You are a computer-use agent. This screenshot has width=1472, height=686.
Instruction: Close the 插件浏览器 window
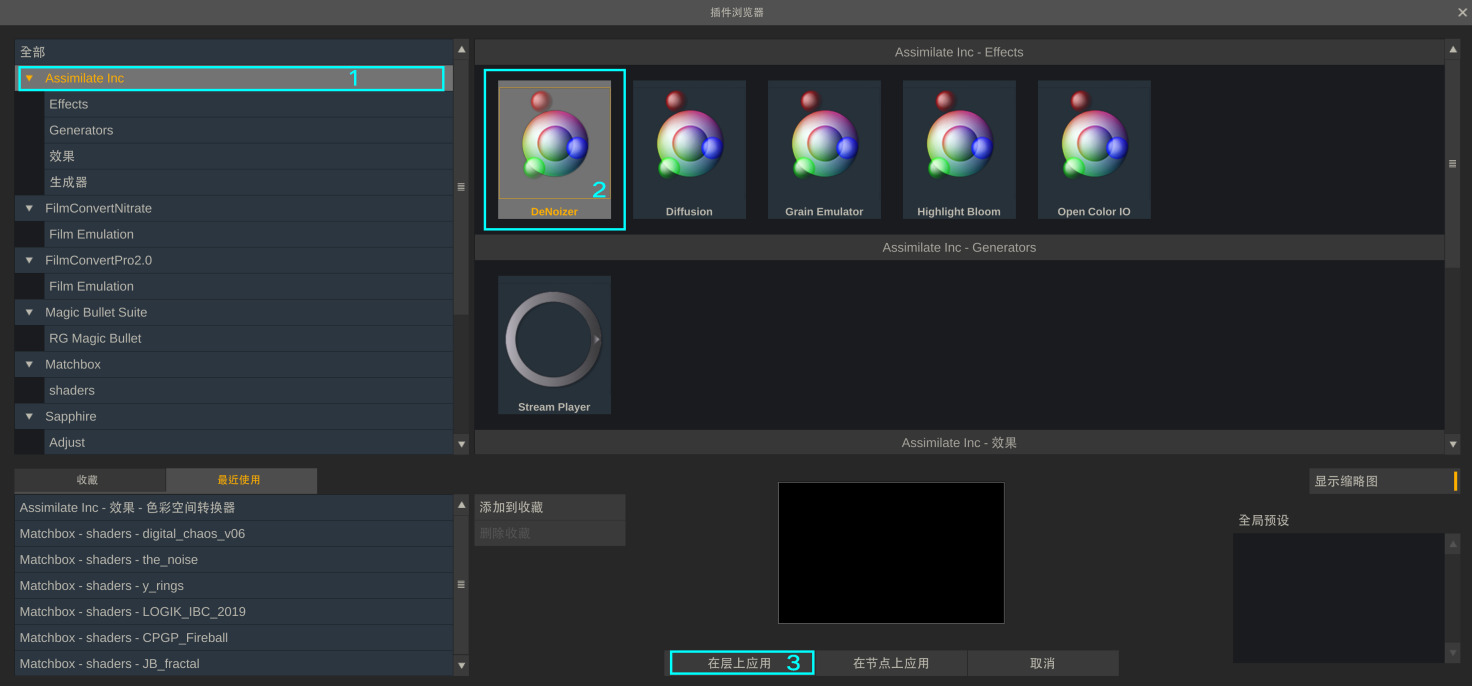tap(1462, 12)
